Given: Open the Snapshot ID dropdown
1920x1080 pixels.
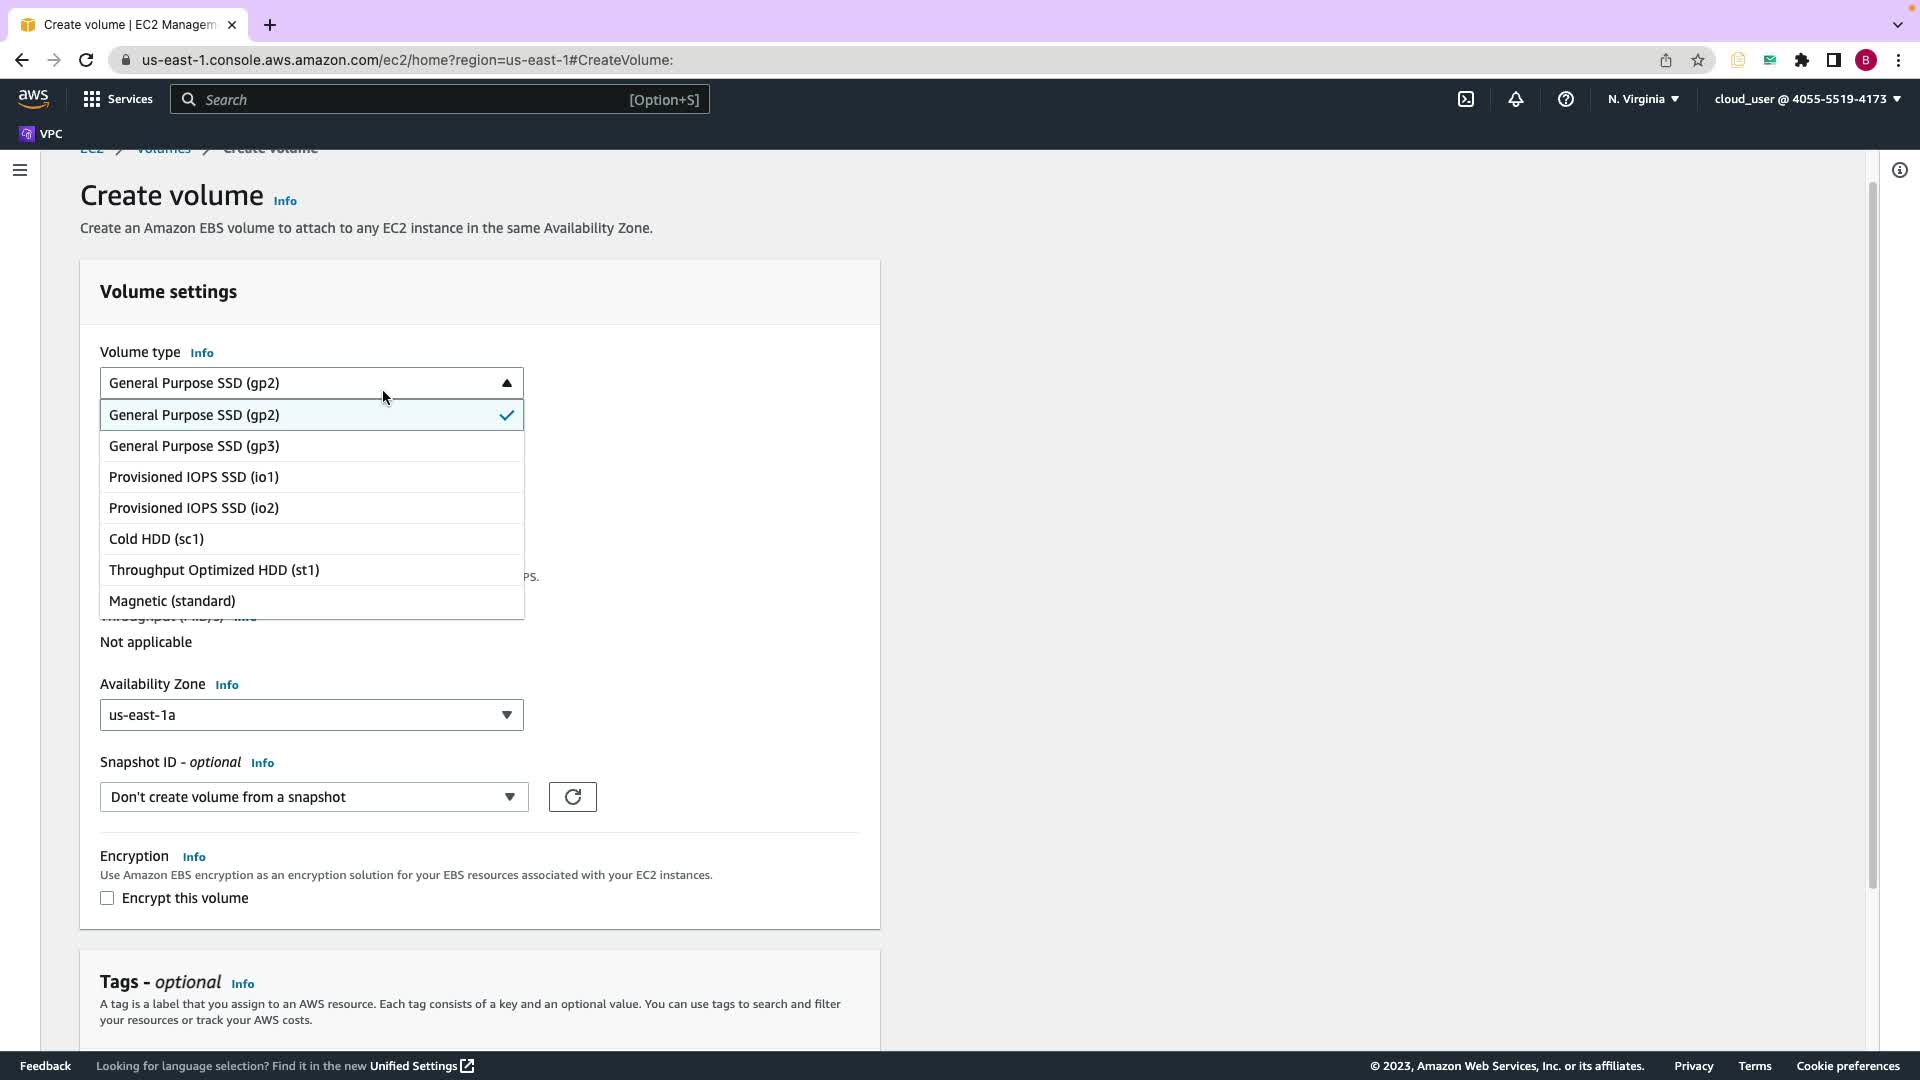Looking at the screenshot, I should (x=313, y=797).
